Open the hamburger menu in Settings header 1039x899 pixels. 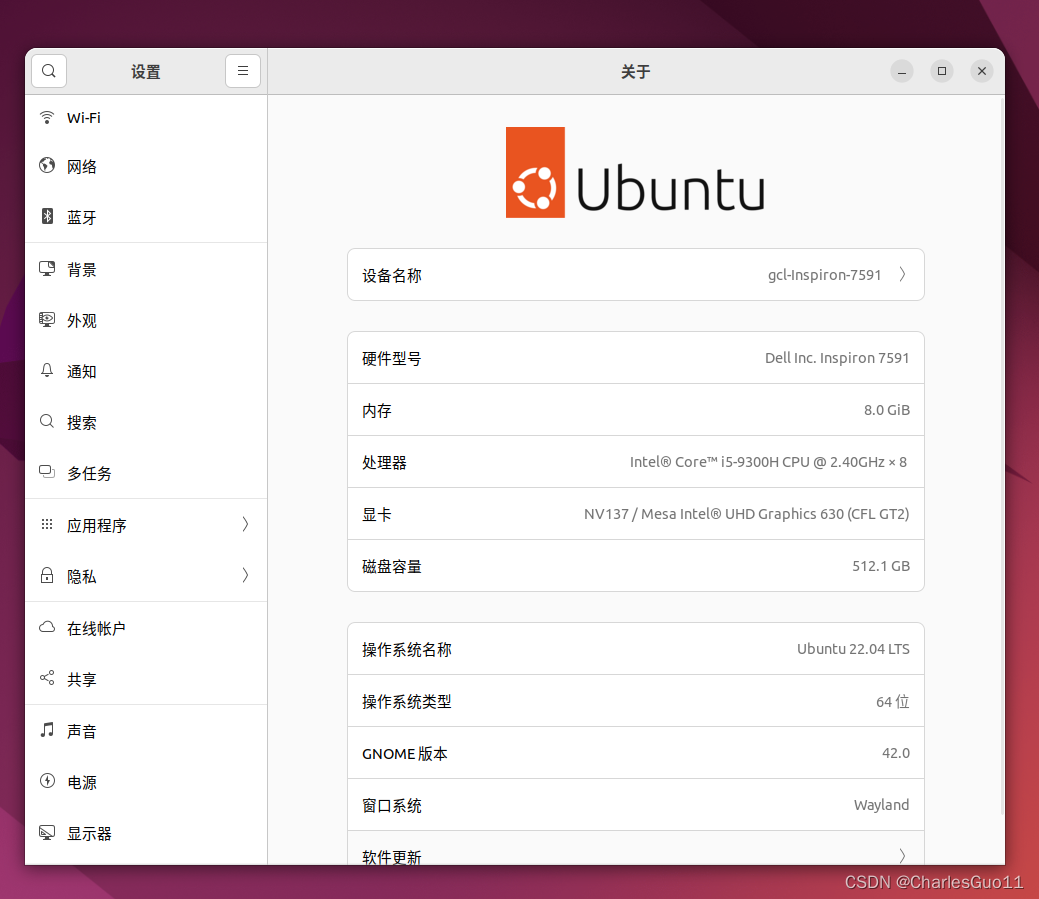[243, 71]
